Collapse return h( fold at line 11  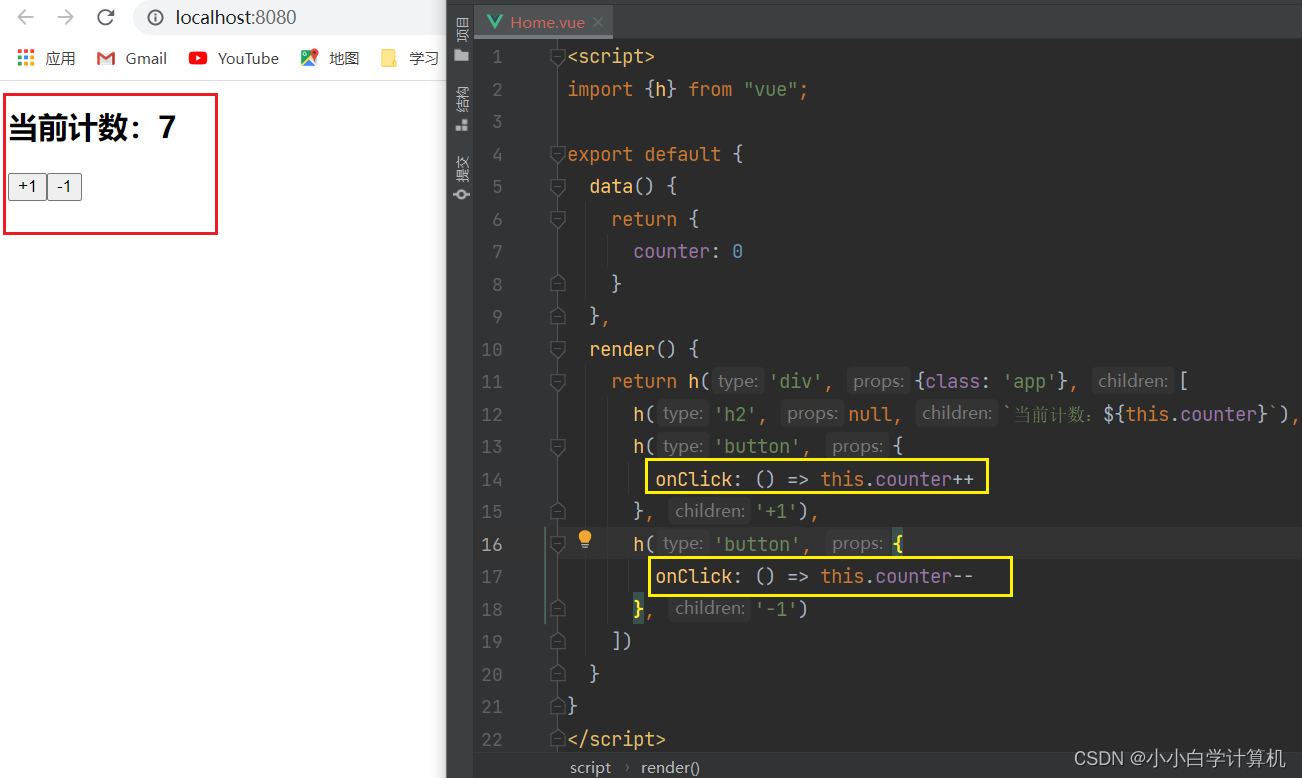pyautogui.click(x=558, y=382)
